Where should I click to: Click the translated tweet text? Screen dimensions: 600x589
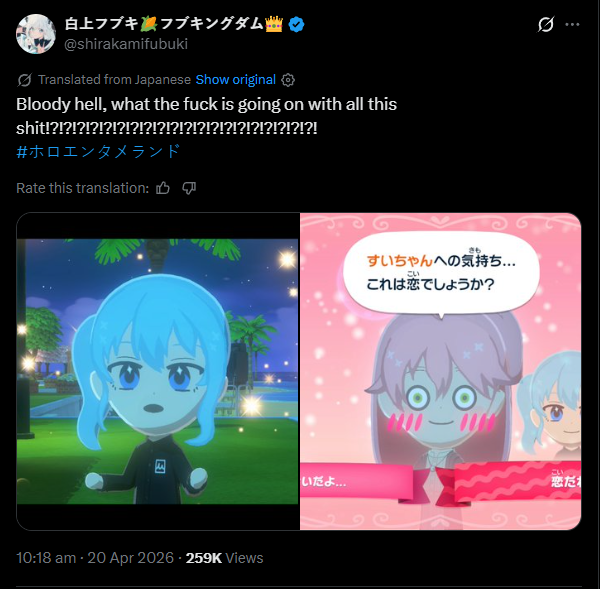coord(206,116)
